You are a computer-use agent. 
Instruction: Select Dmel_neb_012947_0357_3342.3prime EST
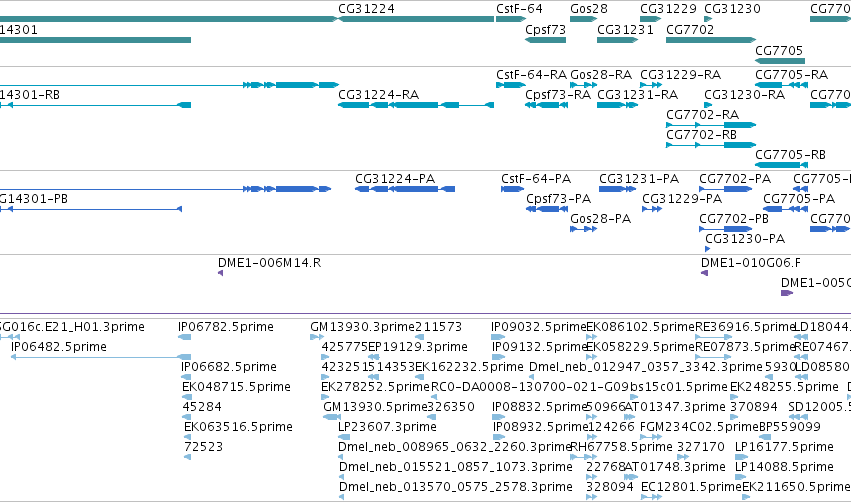click(531, 377)
